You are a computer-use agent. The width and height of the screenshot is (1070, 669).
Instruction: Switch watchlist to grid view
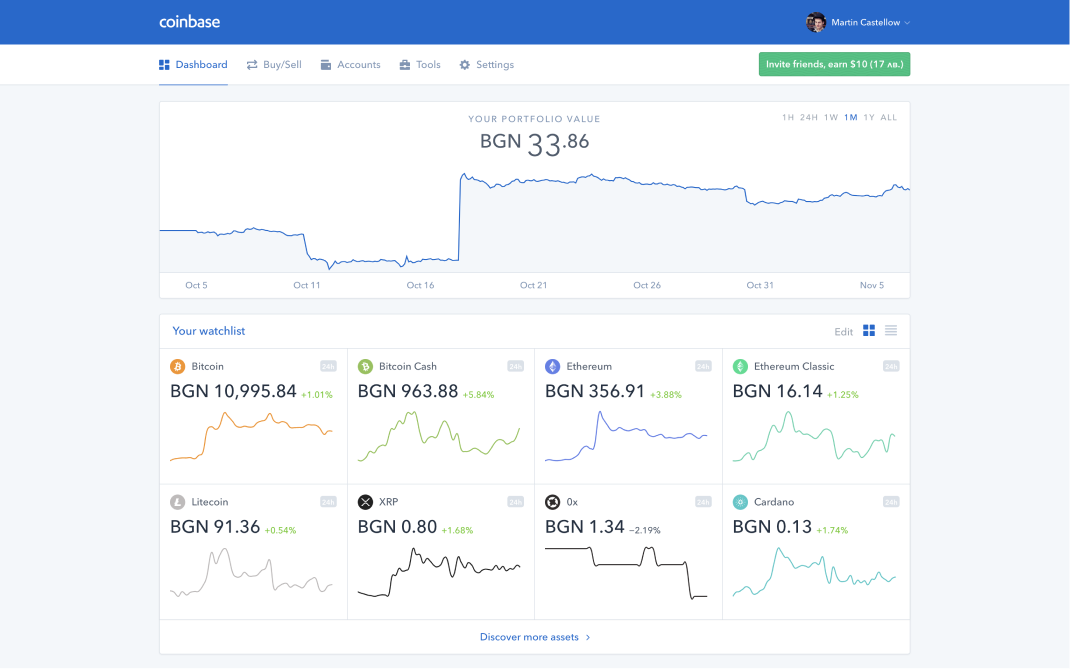point(869,330)
